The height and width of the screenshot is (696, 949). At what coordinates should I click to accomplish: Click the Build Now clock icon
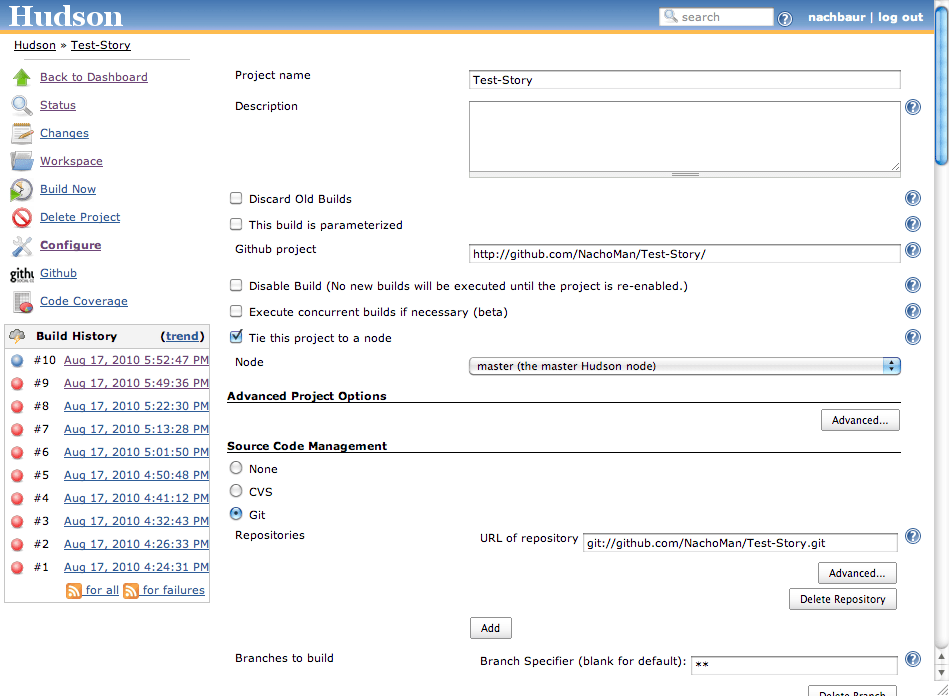point(21,189)
